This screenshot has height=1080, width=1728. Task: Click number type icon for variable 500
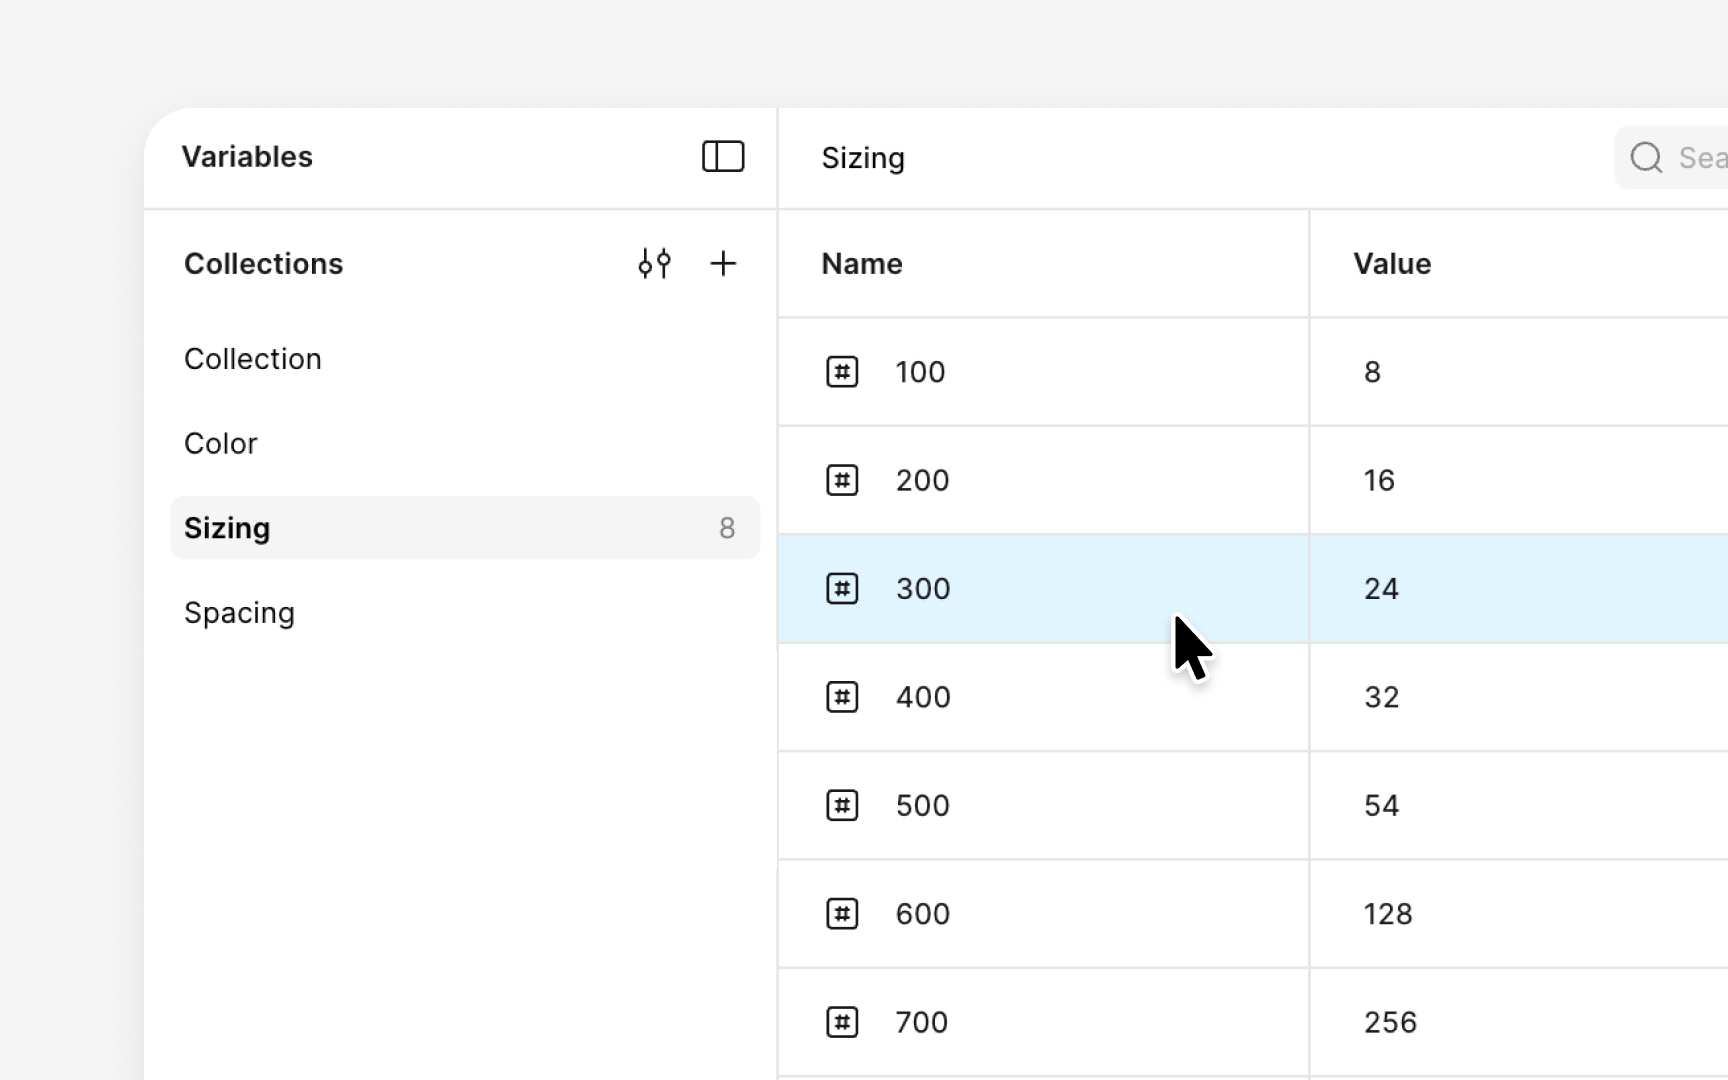point(842,806)
